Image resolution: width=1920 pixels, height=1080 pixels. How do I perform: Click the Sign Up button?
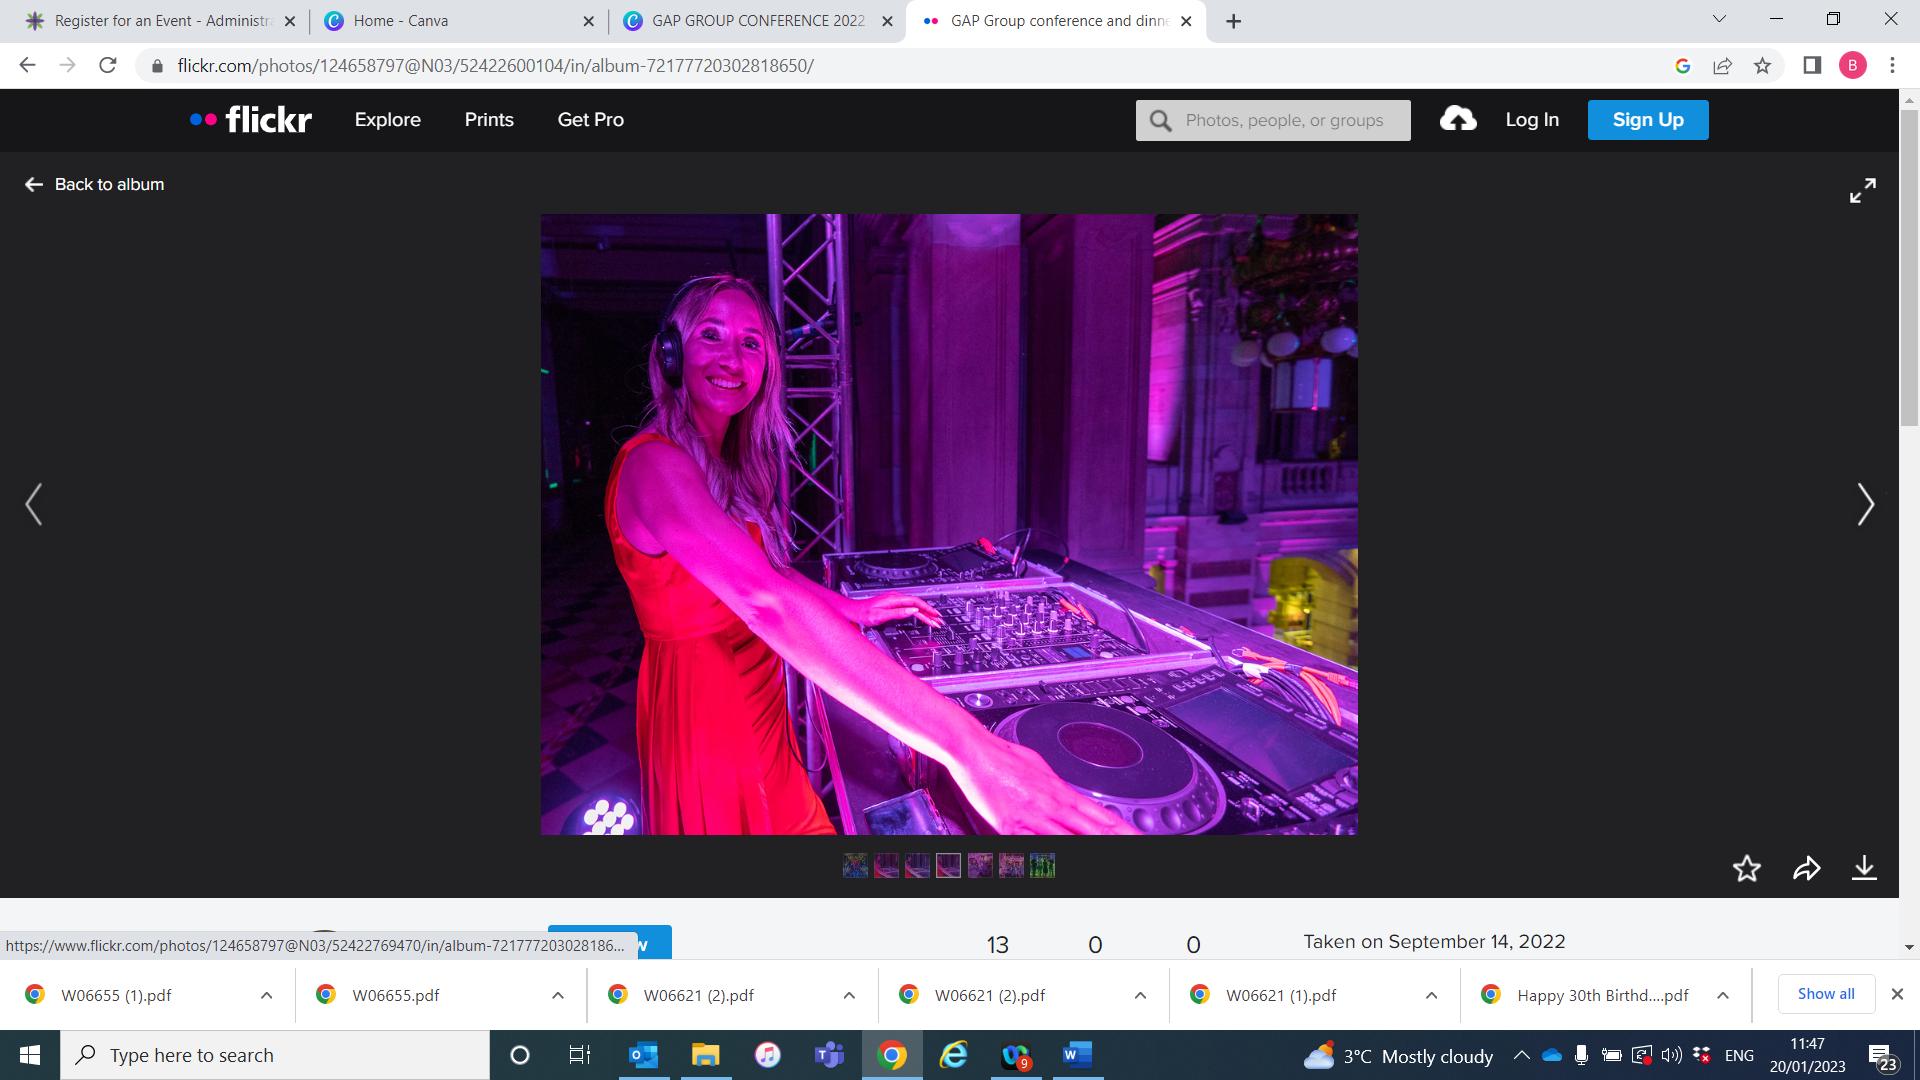click(x=1647, y=120)
